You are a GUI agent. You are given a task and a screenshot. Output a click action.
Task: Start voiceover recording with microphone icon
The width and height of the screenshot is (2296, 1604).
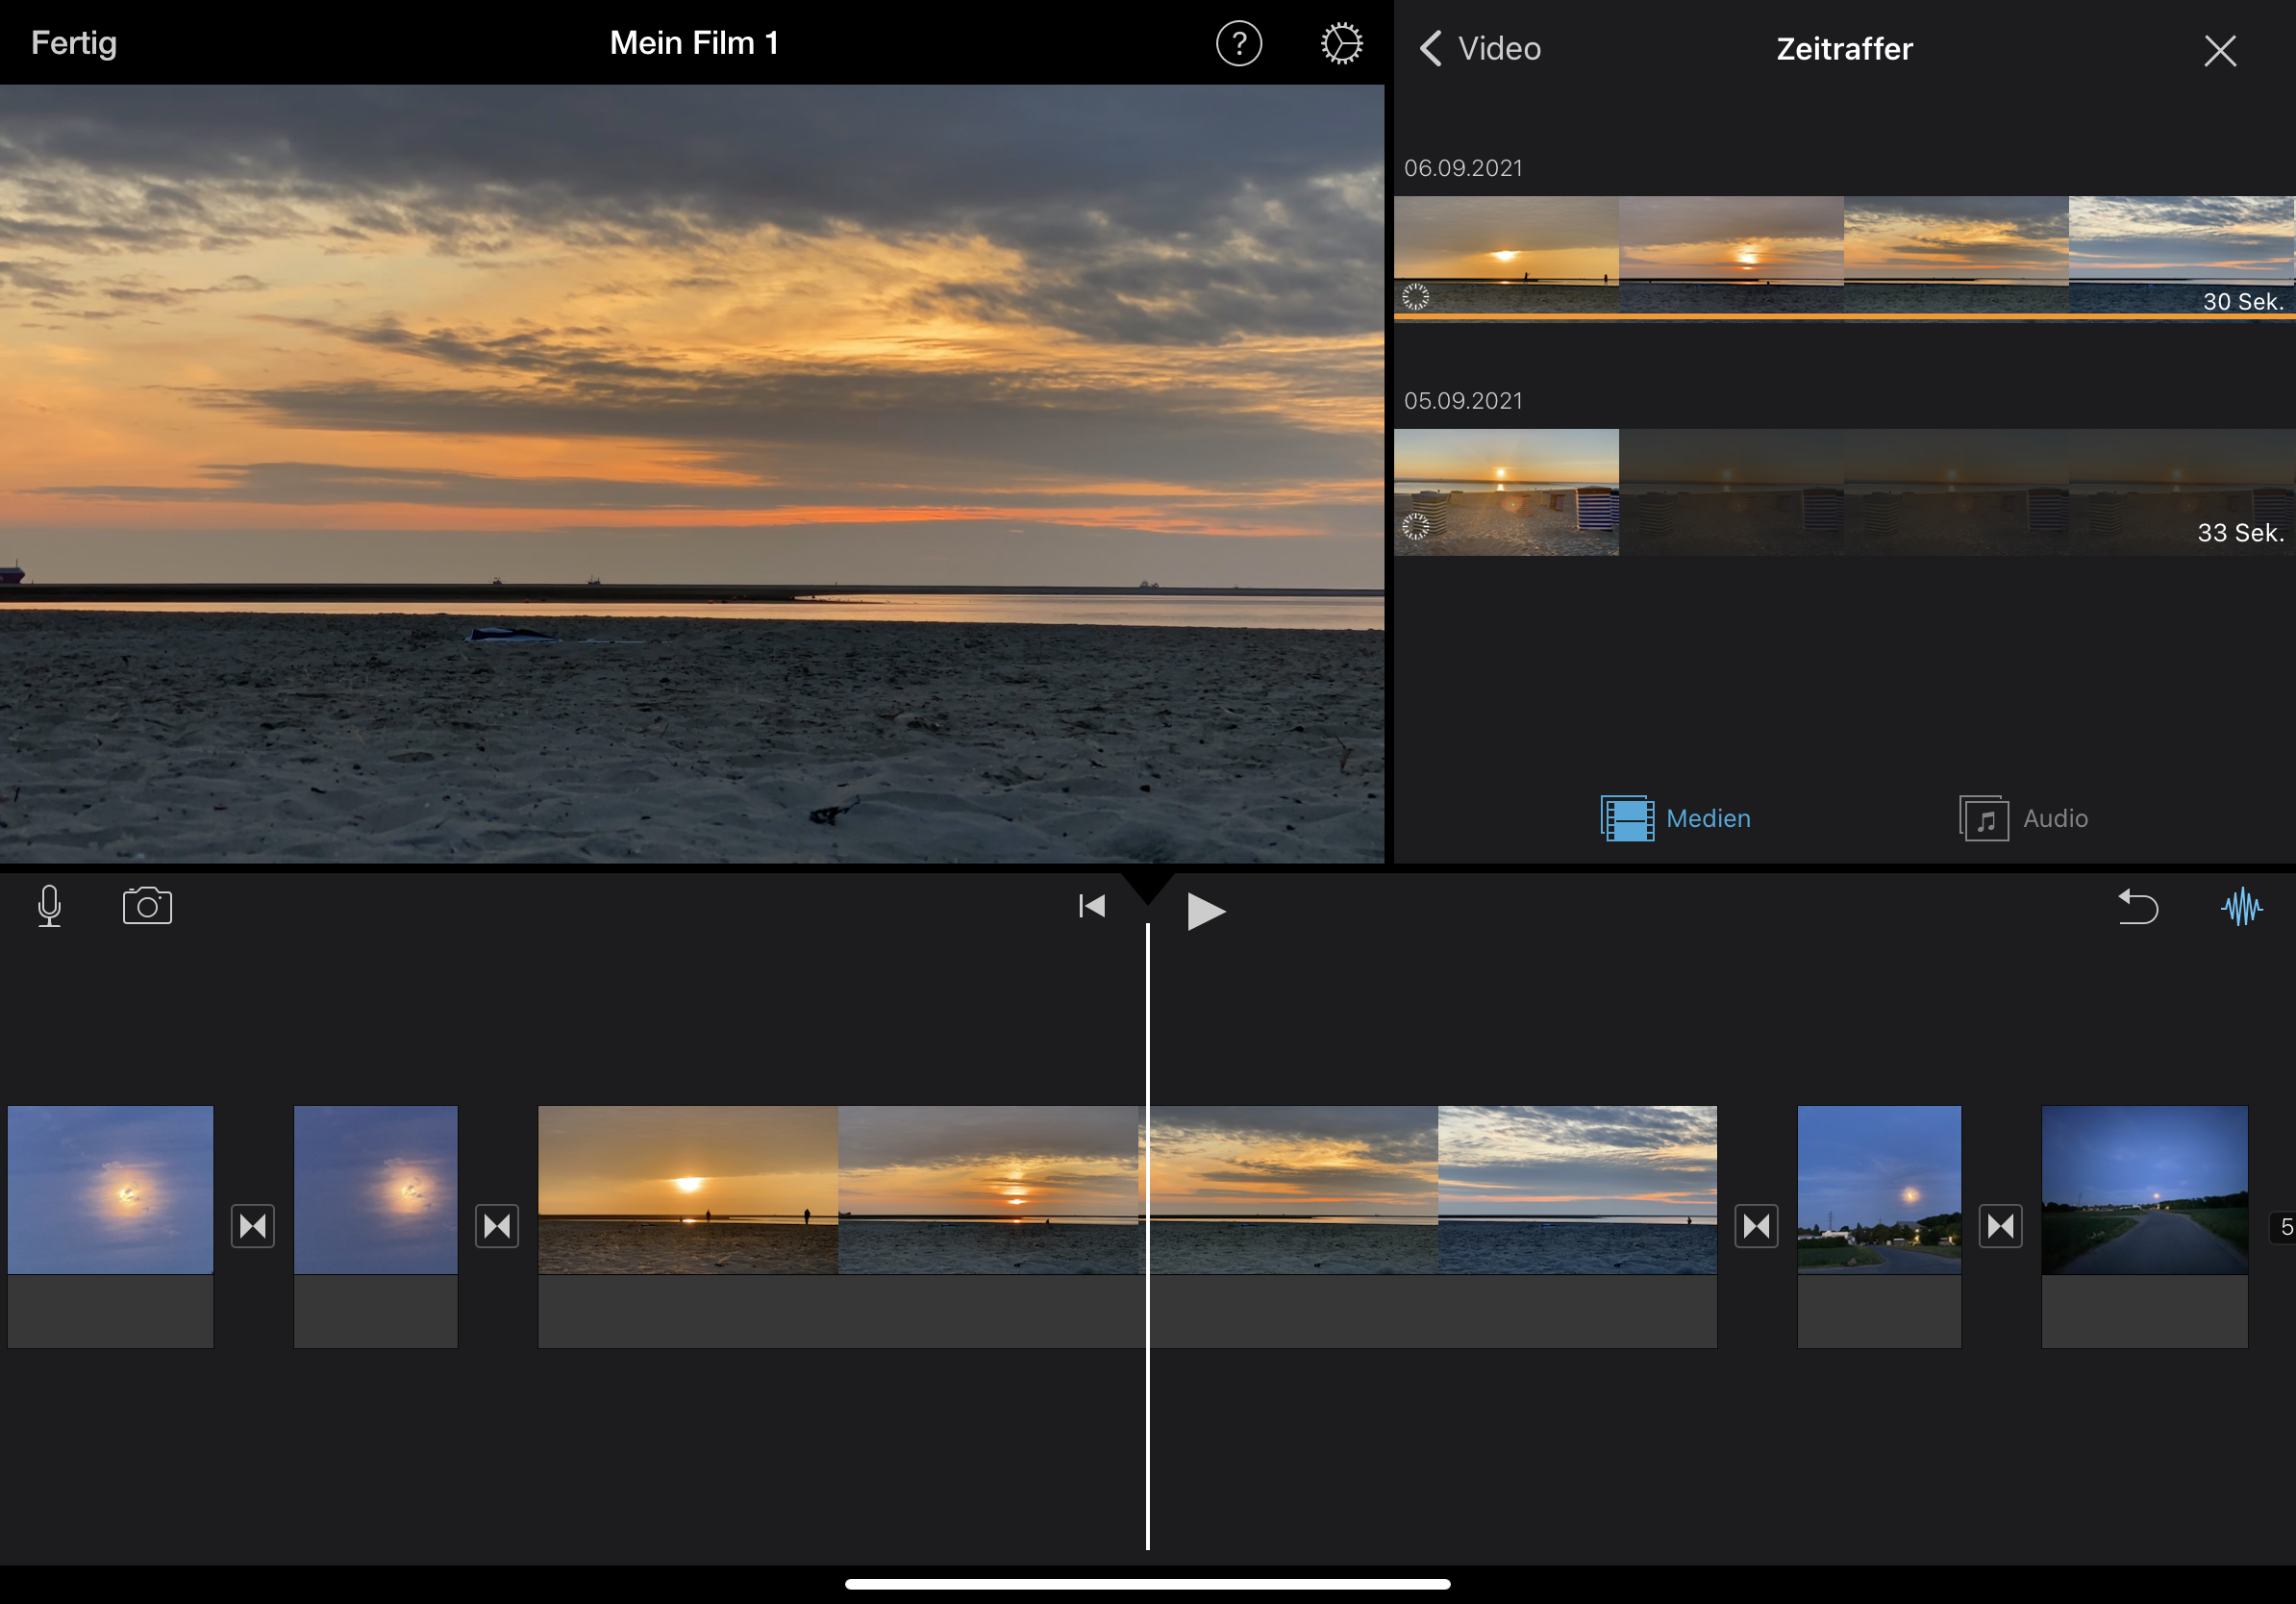(49, 907)
